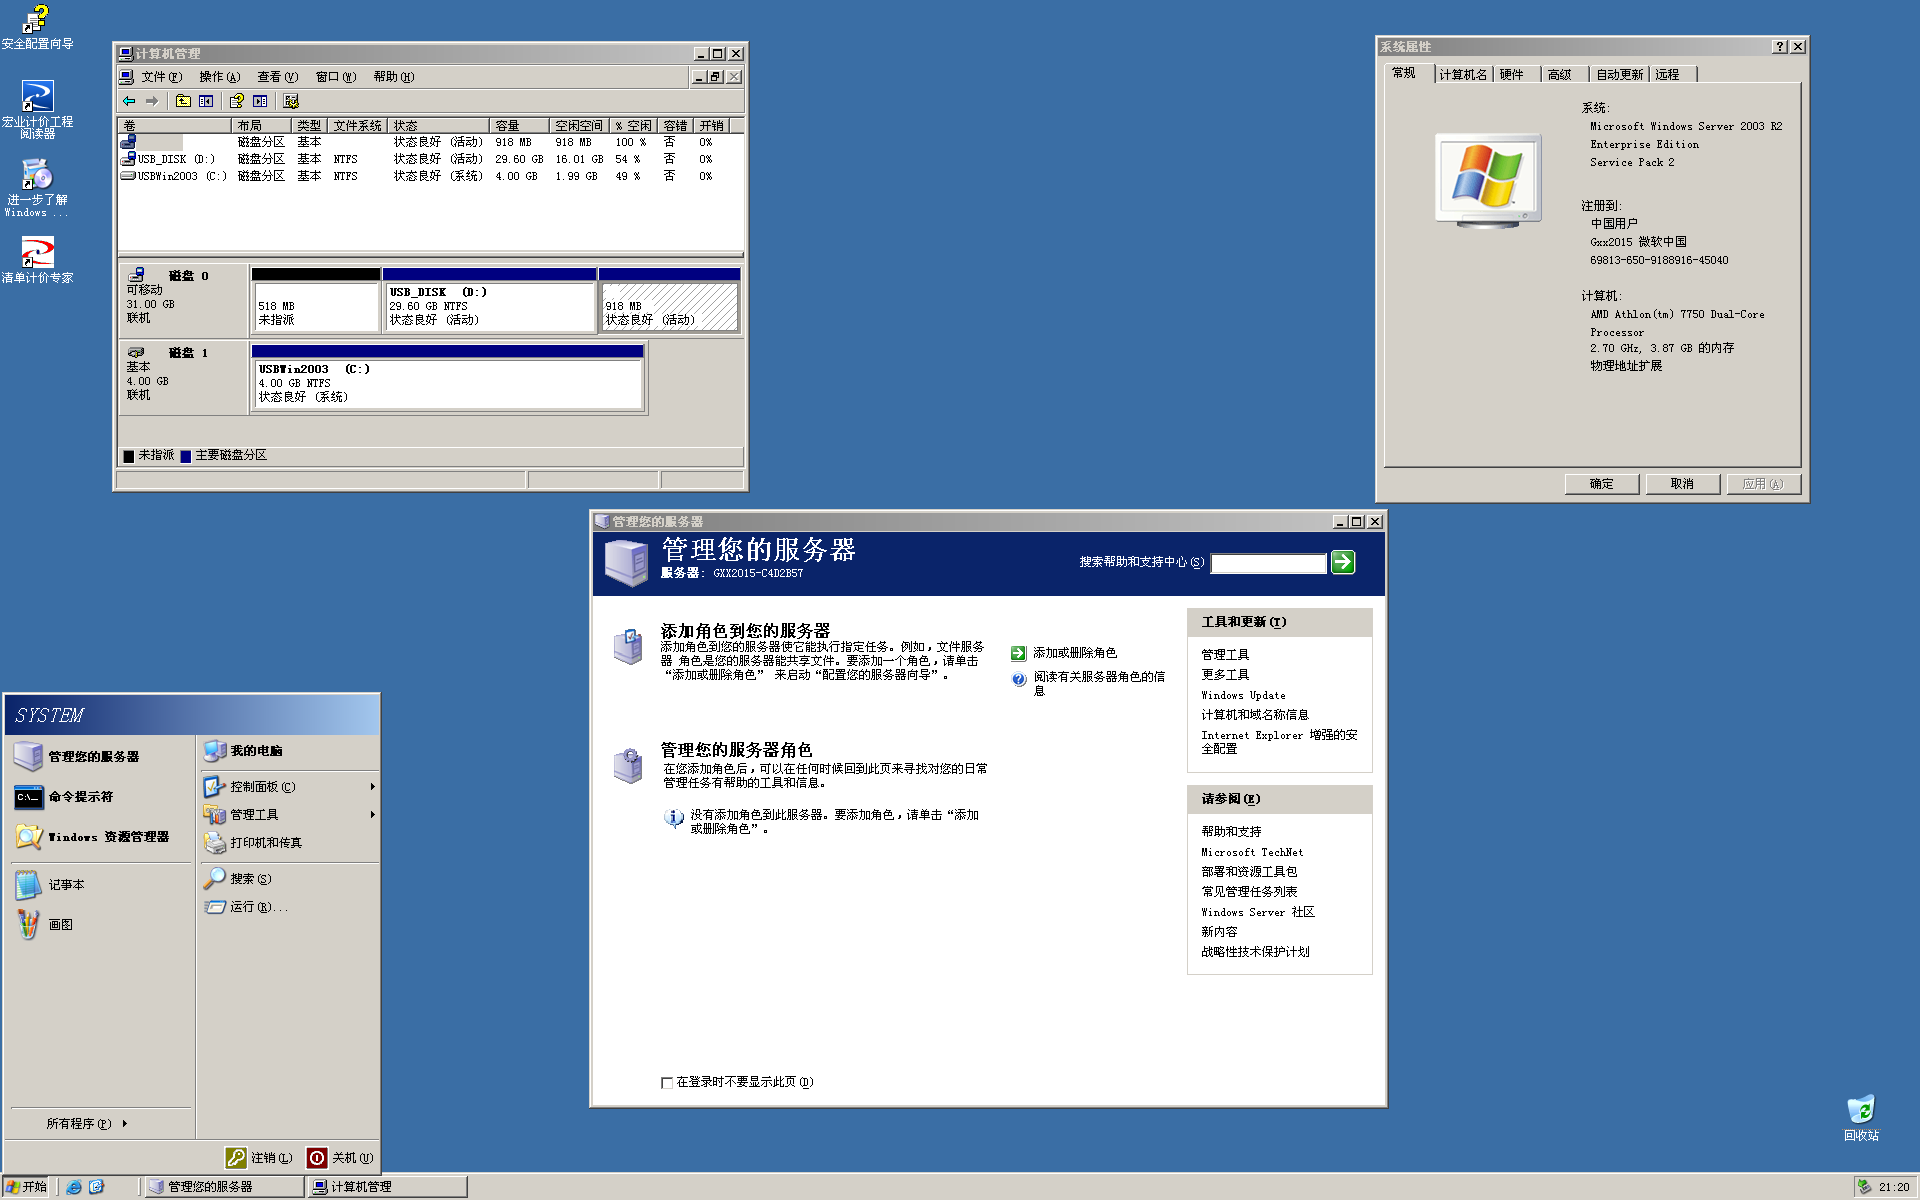Click the tray security icon near clock
Viewport: 1920px width, 1200px height.
[x=1864, y=1187]
